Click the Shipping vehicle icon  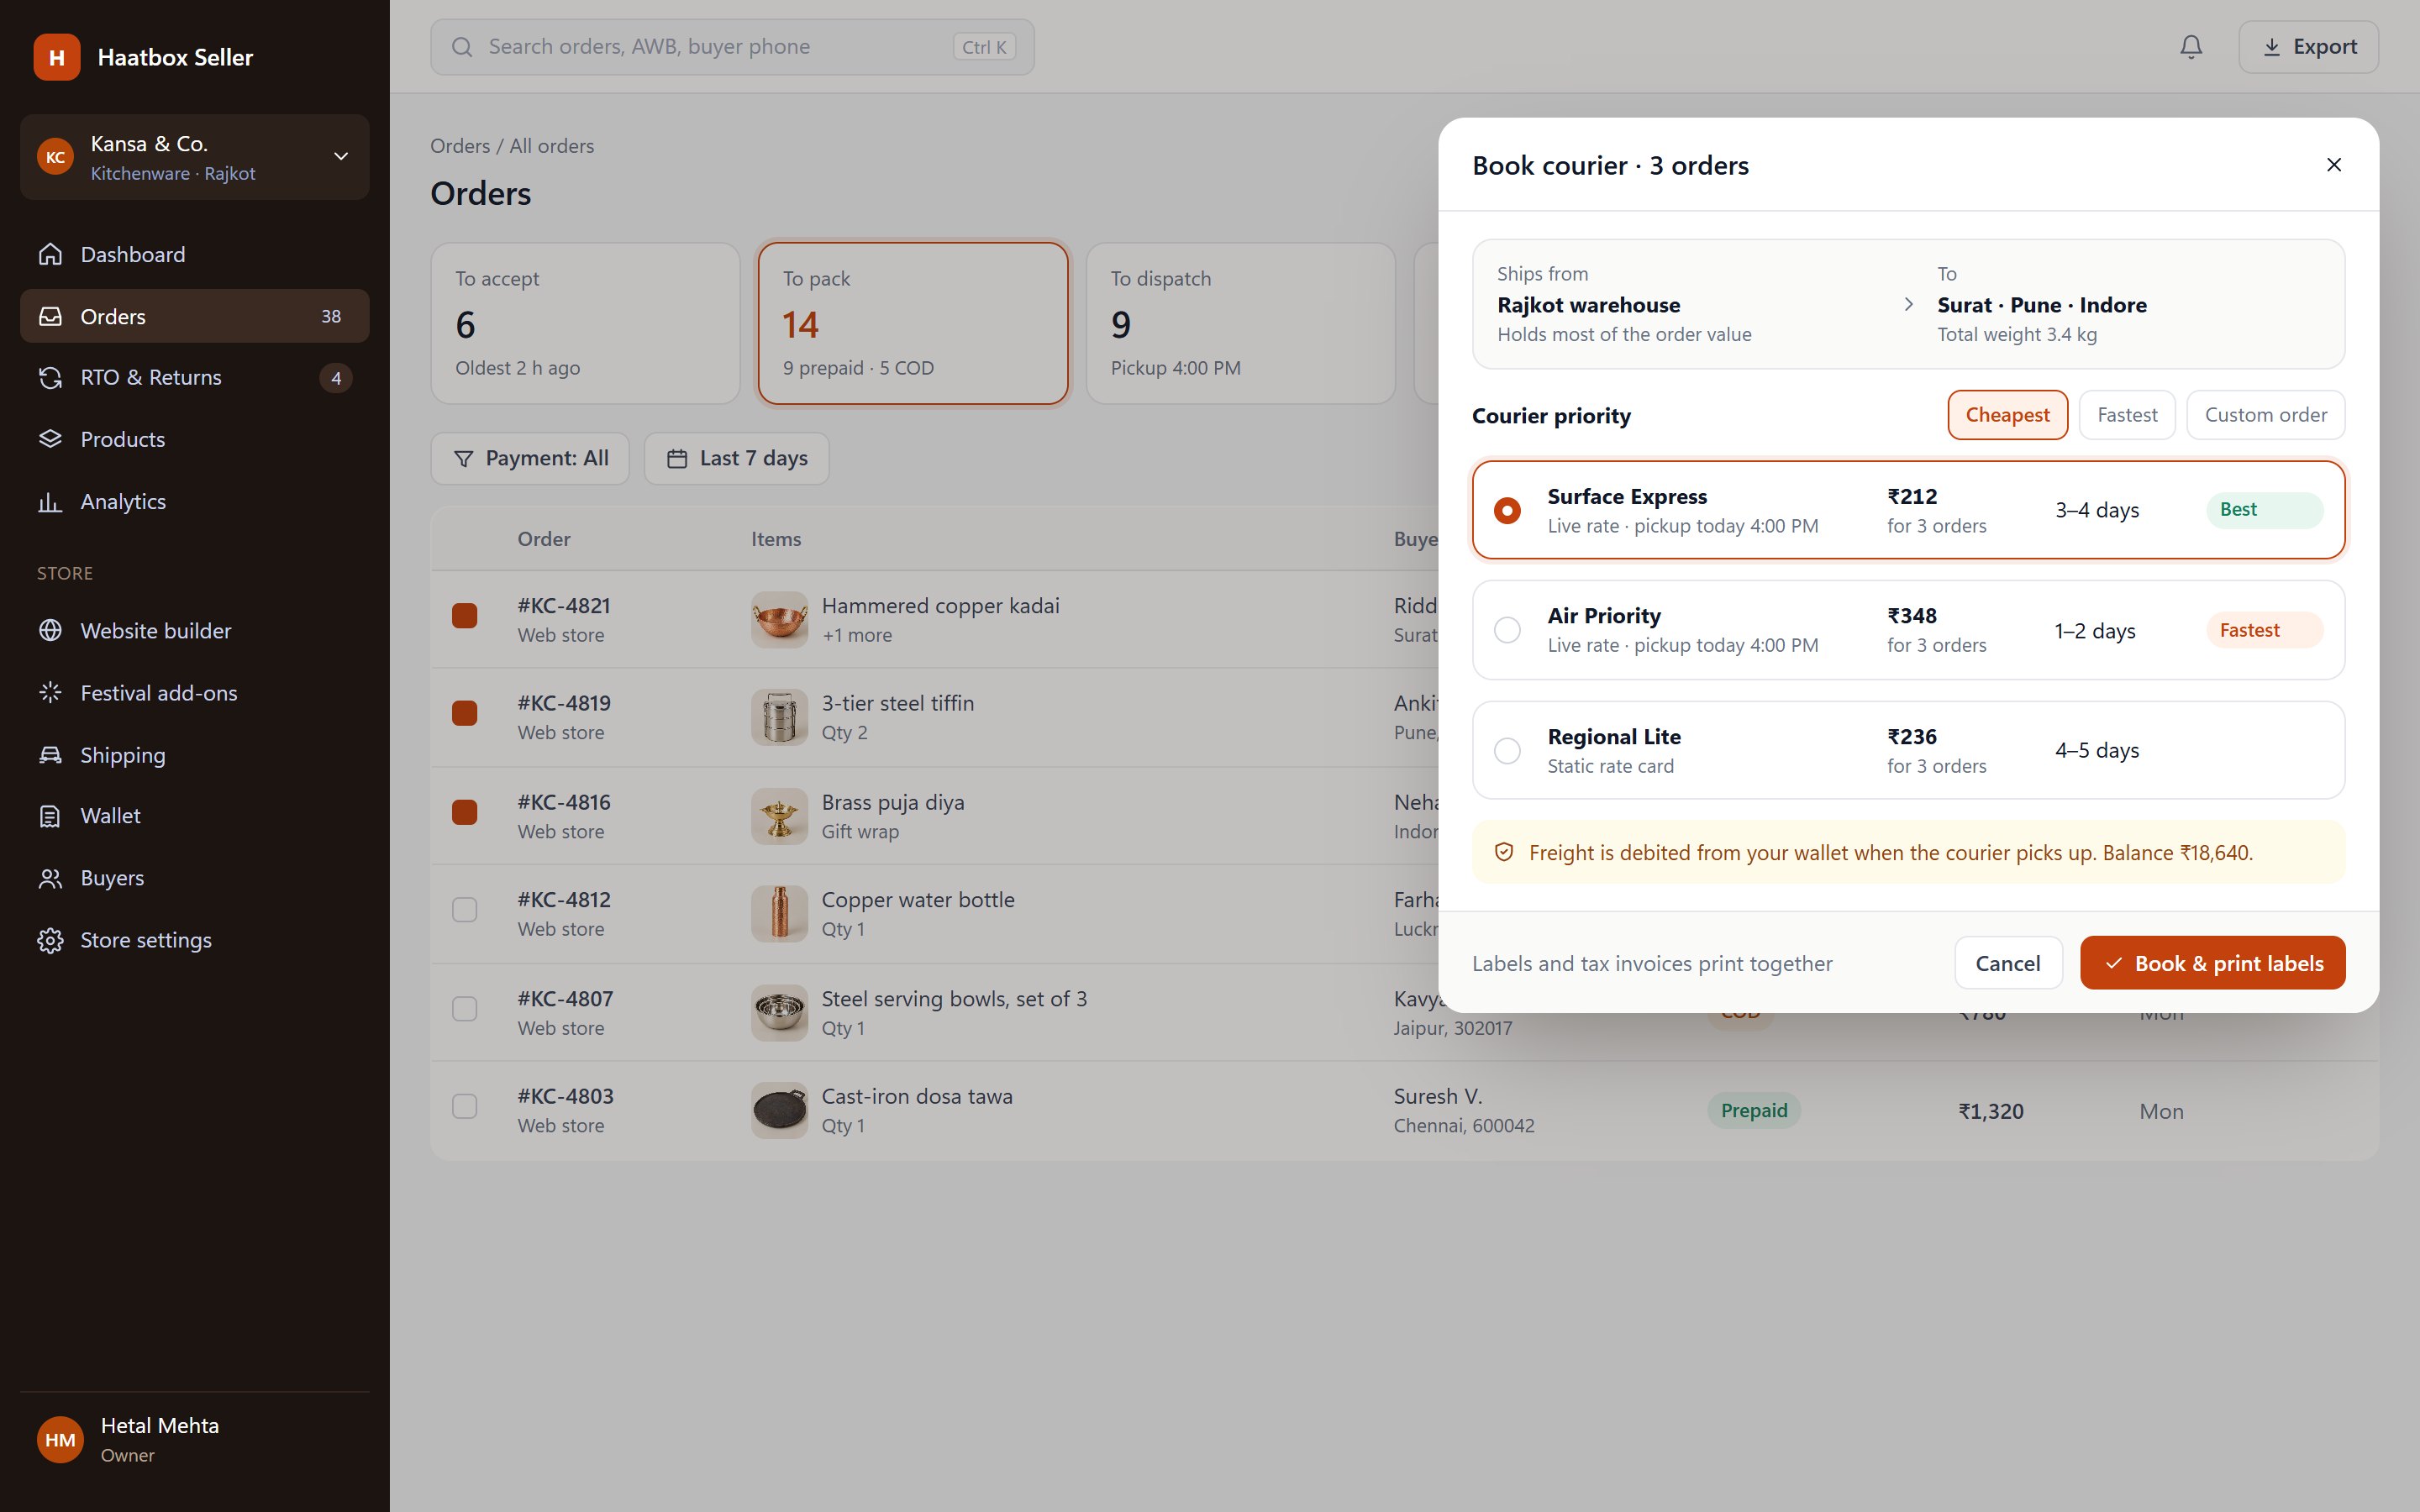pyautogui.click(x=50, y=755)
